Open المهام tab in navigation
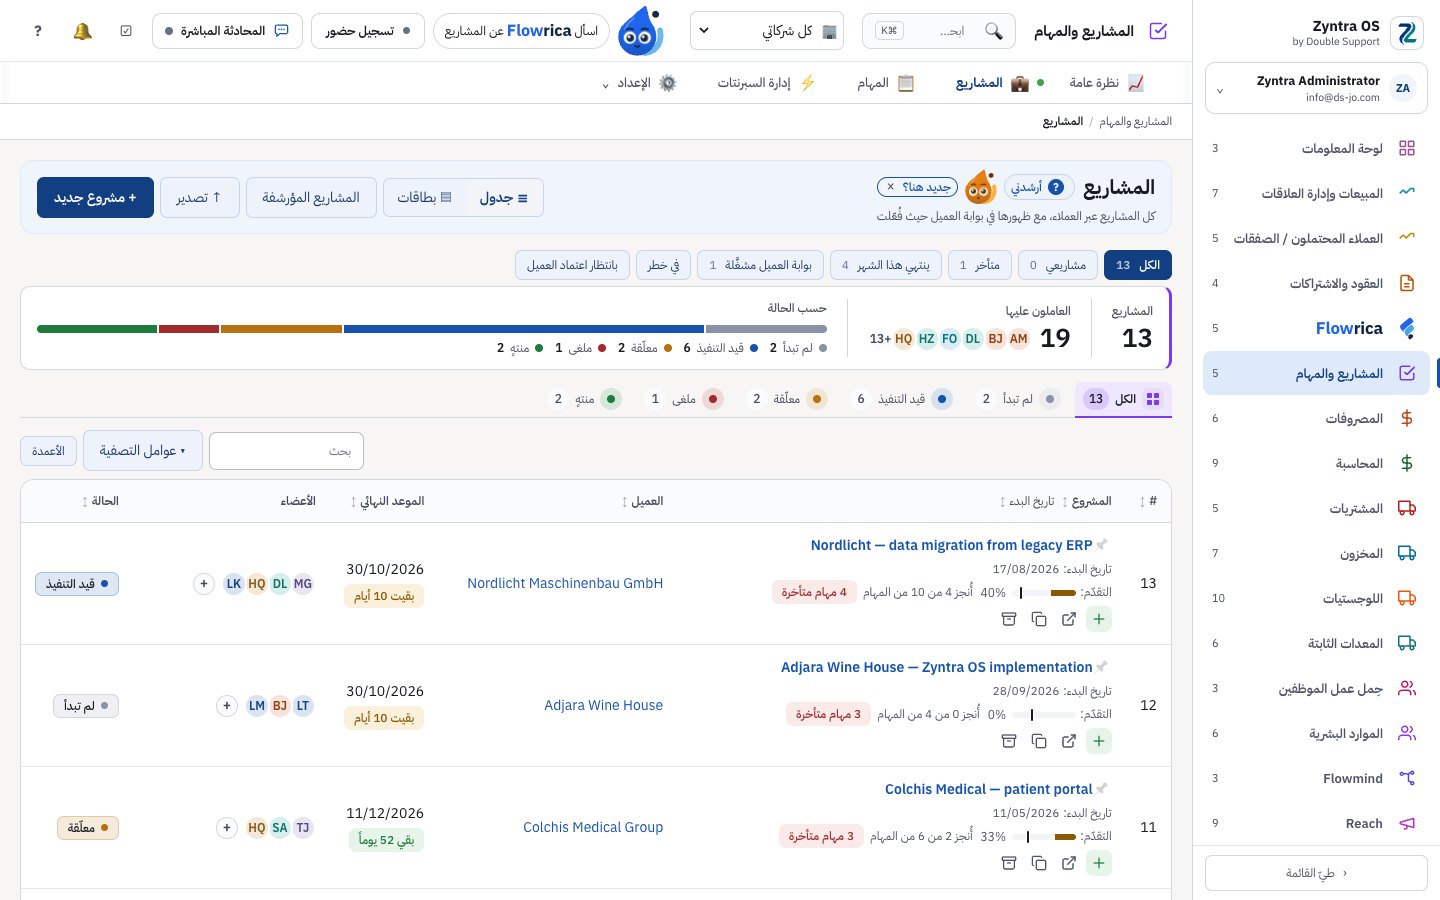 pos(886,83)
